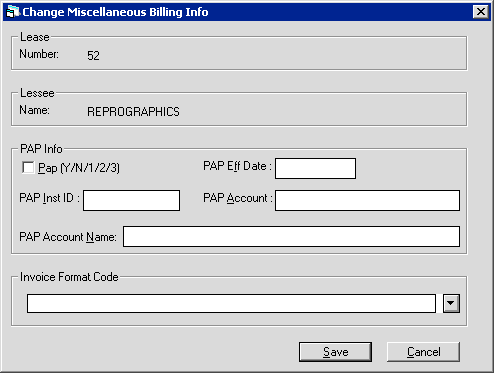Open the Invoice Format Code dropdown arrow

point(451,303)
